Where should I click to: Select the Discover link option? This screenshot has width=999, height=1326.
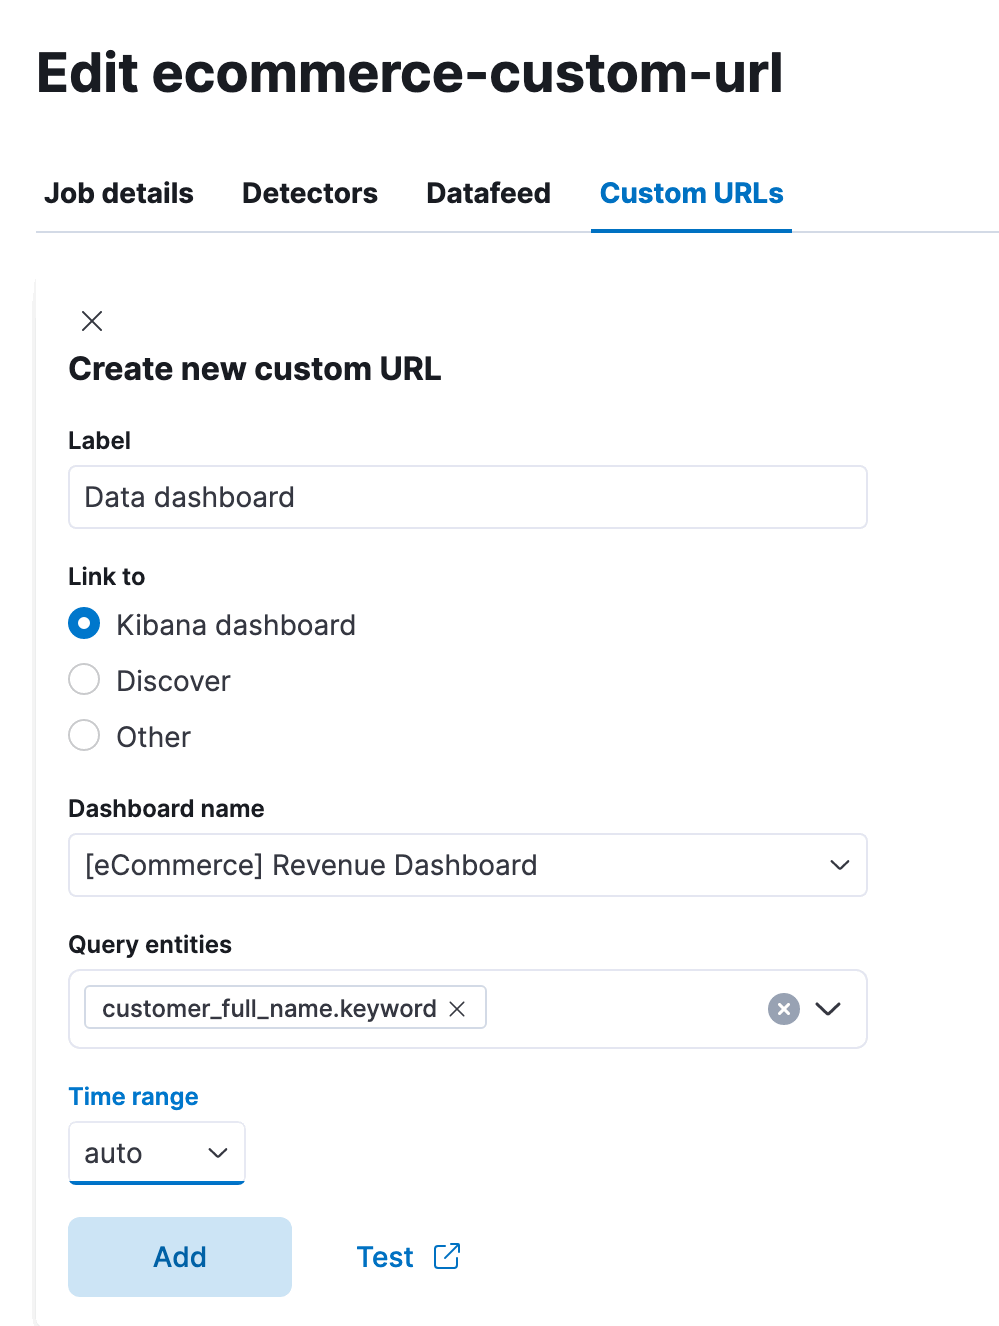click(x=84, y=679)
